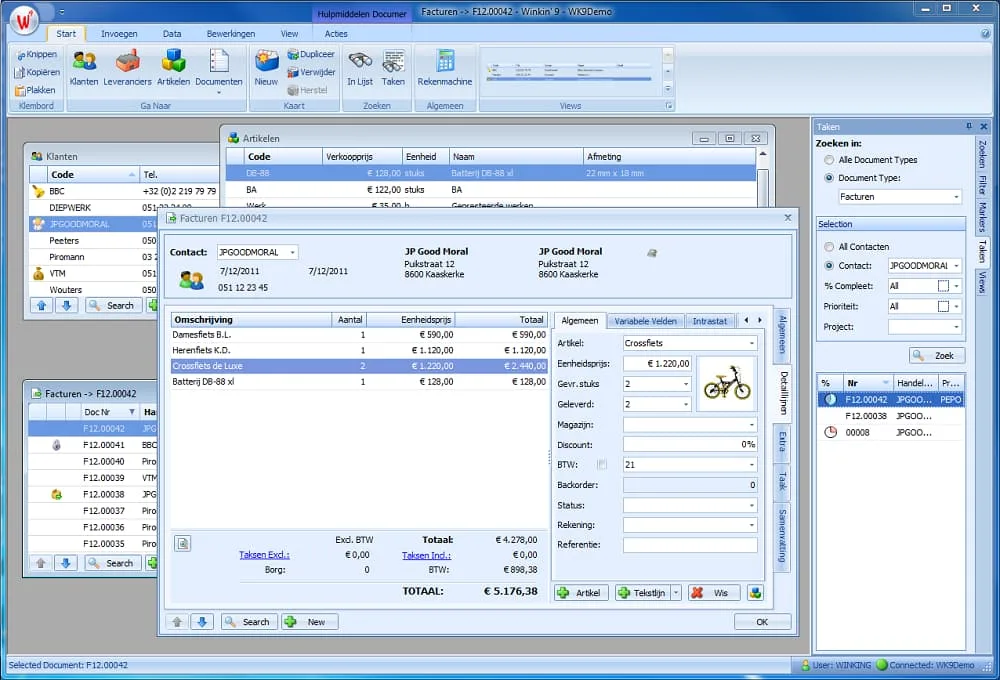Click the Verwijder ribbon command
1000x680 pixels.
coord(311,72)
